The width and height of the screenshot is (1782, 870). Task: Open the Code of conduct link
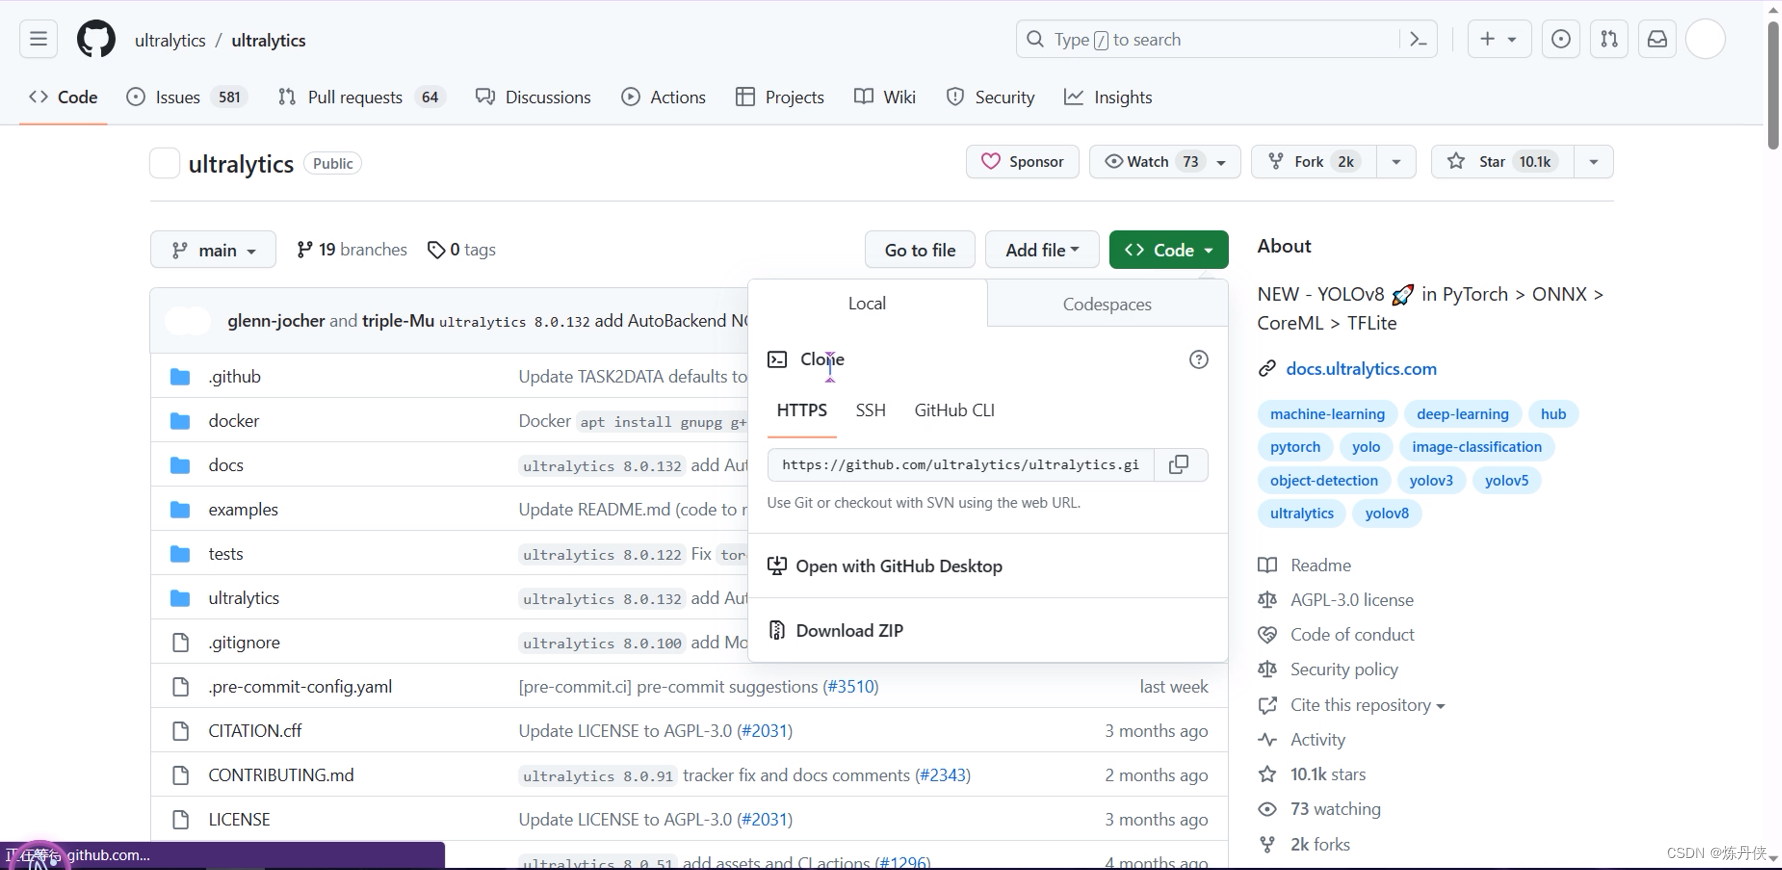(x=1352, y=635)
